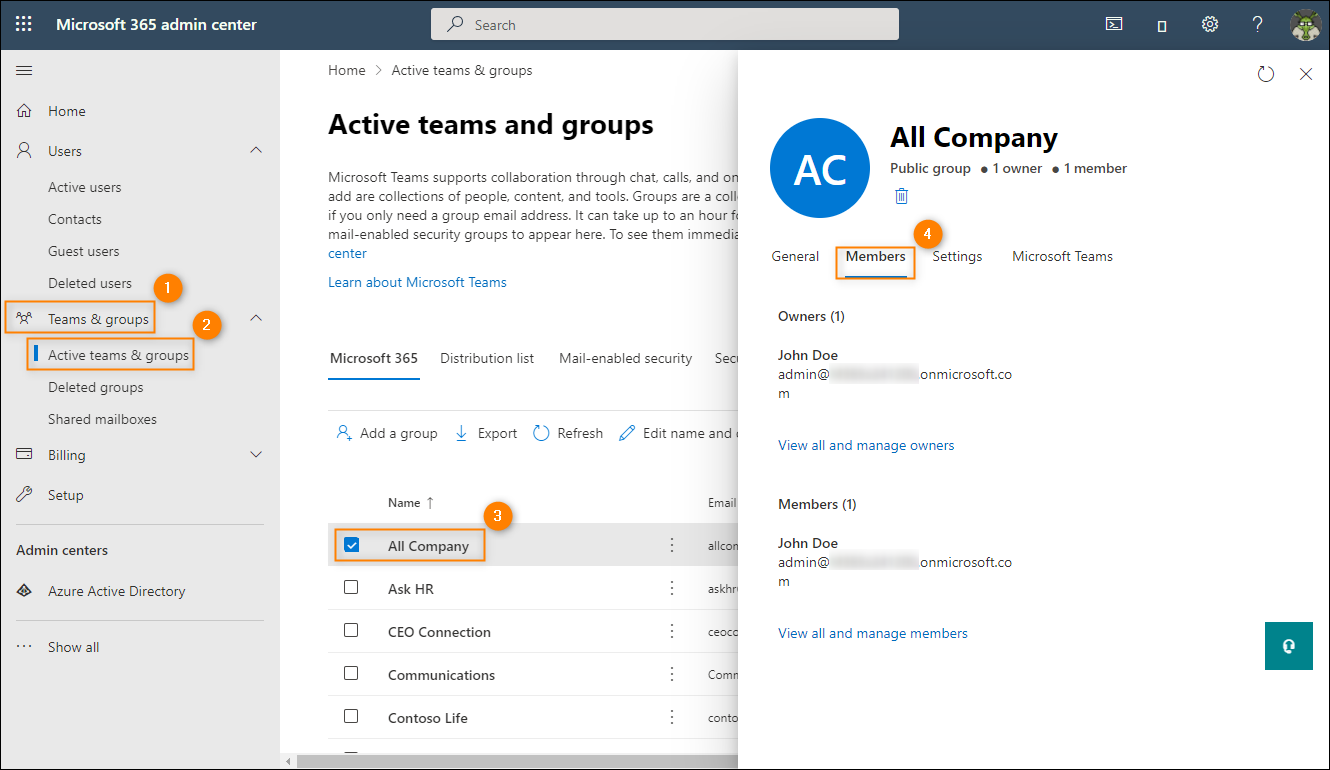Screen dimensions: 1330x770
Task: Switch to the Settings tab
Action: pos(957,257)
